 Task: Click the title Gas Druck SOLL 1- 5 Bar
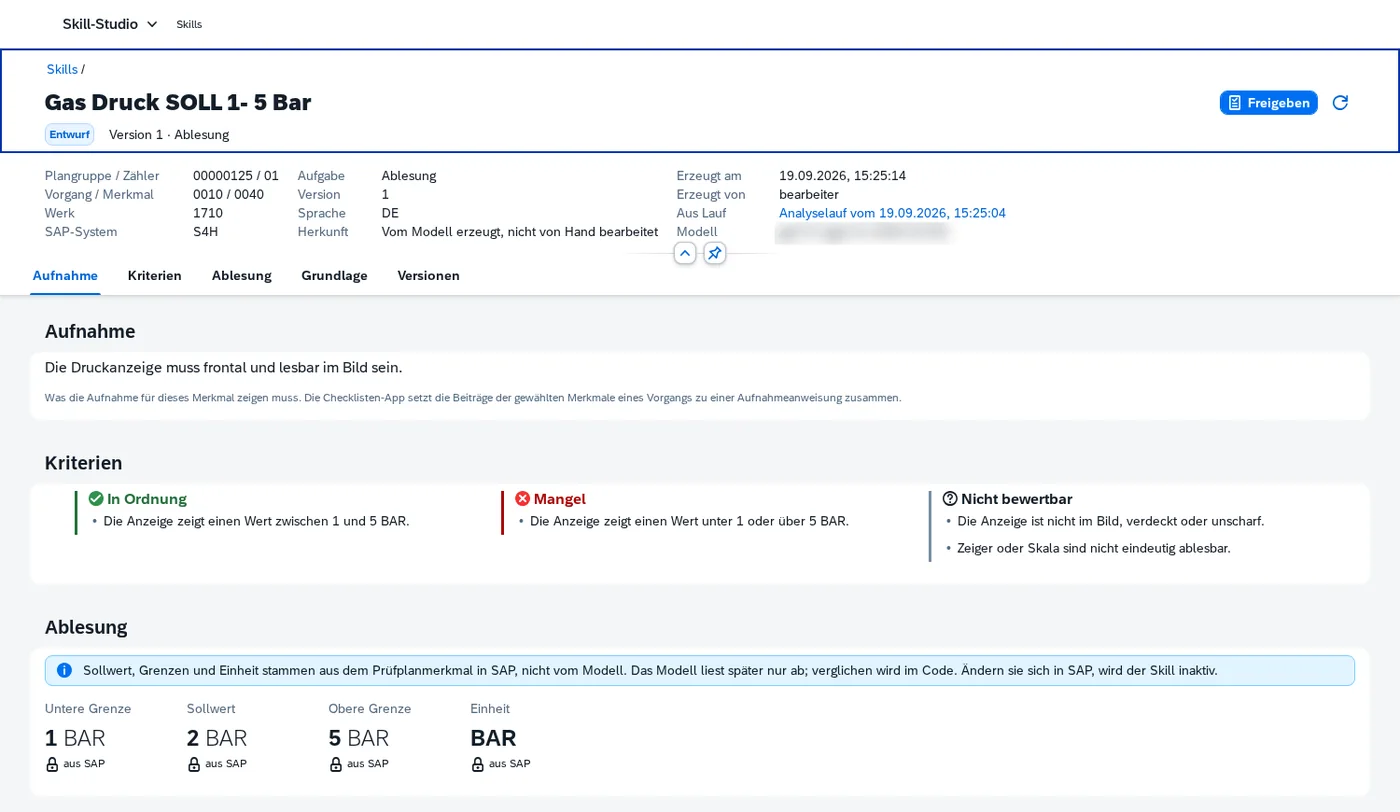(178, 102)
